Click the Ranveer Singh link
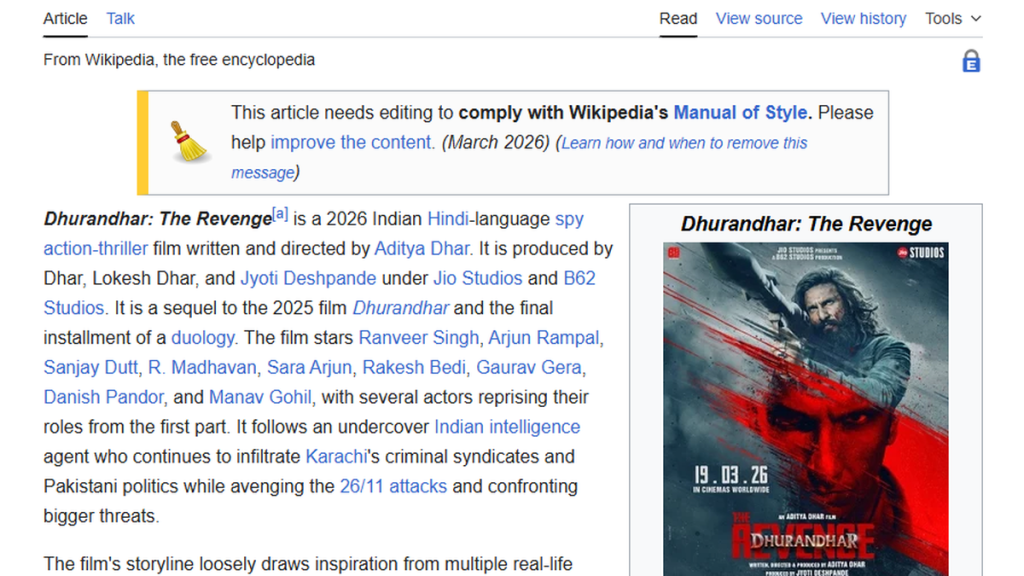The height and width of the screenshot is (576, 1024). [x=418, y=337]
